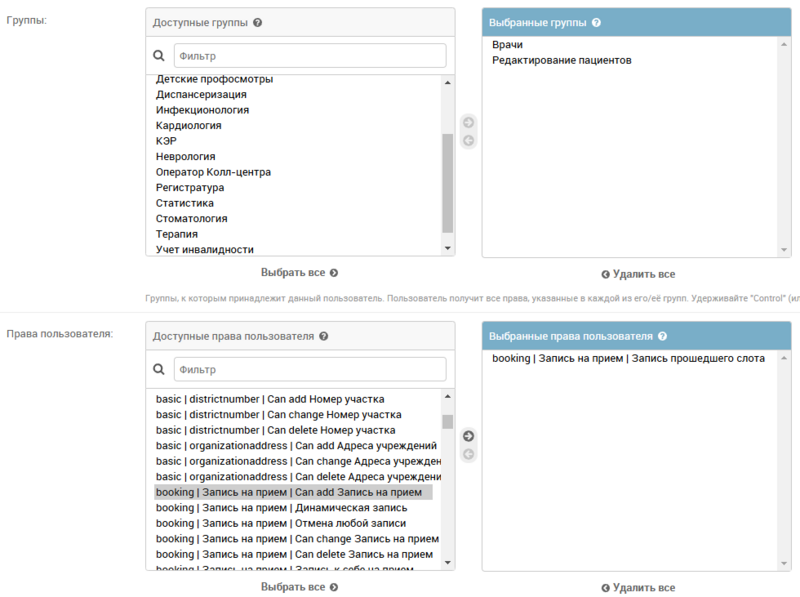Click available permissions scrollbar down arrow
Image resolution: width=800 pixels, height=597 pixels.
(x=447, y=562)
